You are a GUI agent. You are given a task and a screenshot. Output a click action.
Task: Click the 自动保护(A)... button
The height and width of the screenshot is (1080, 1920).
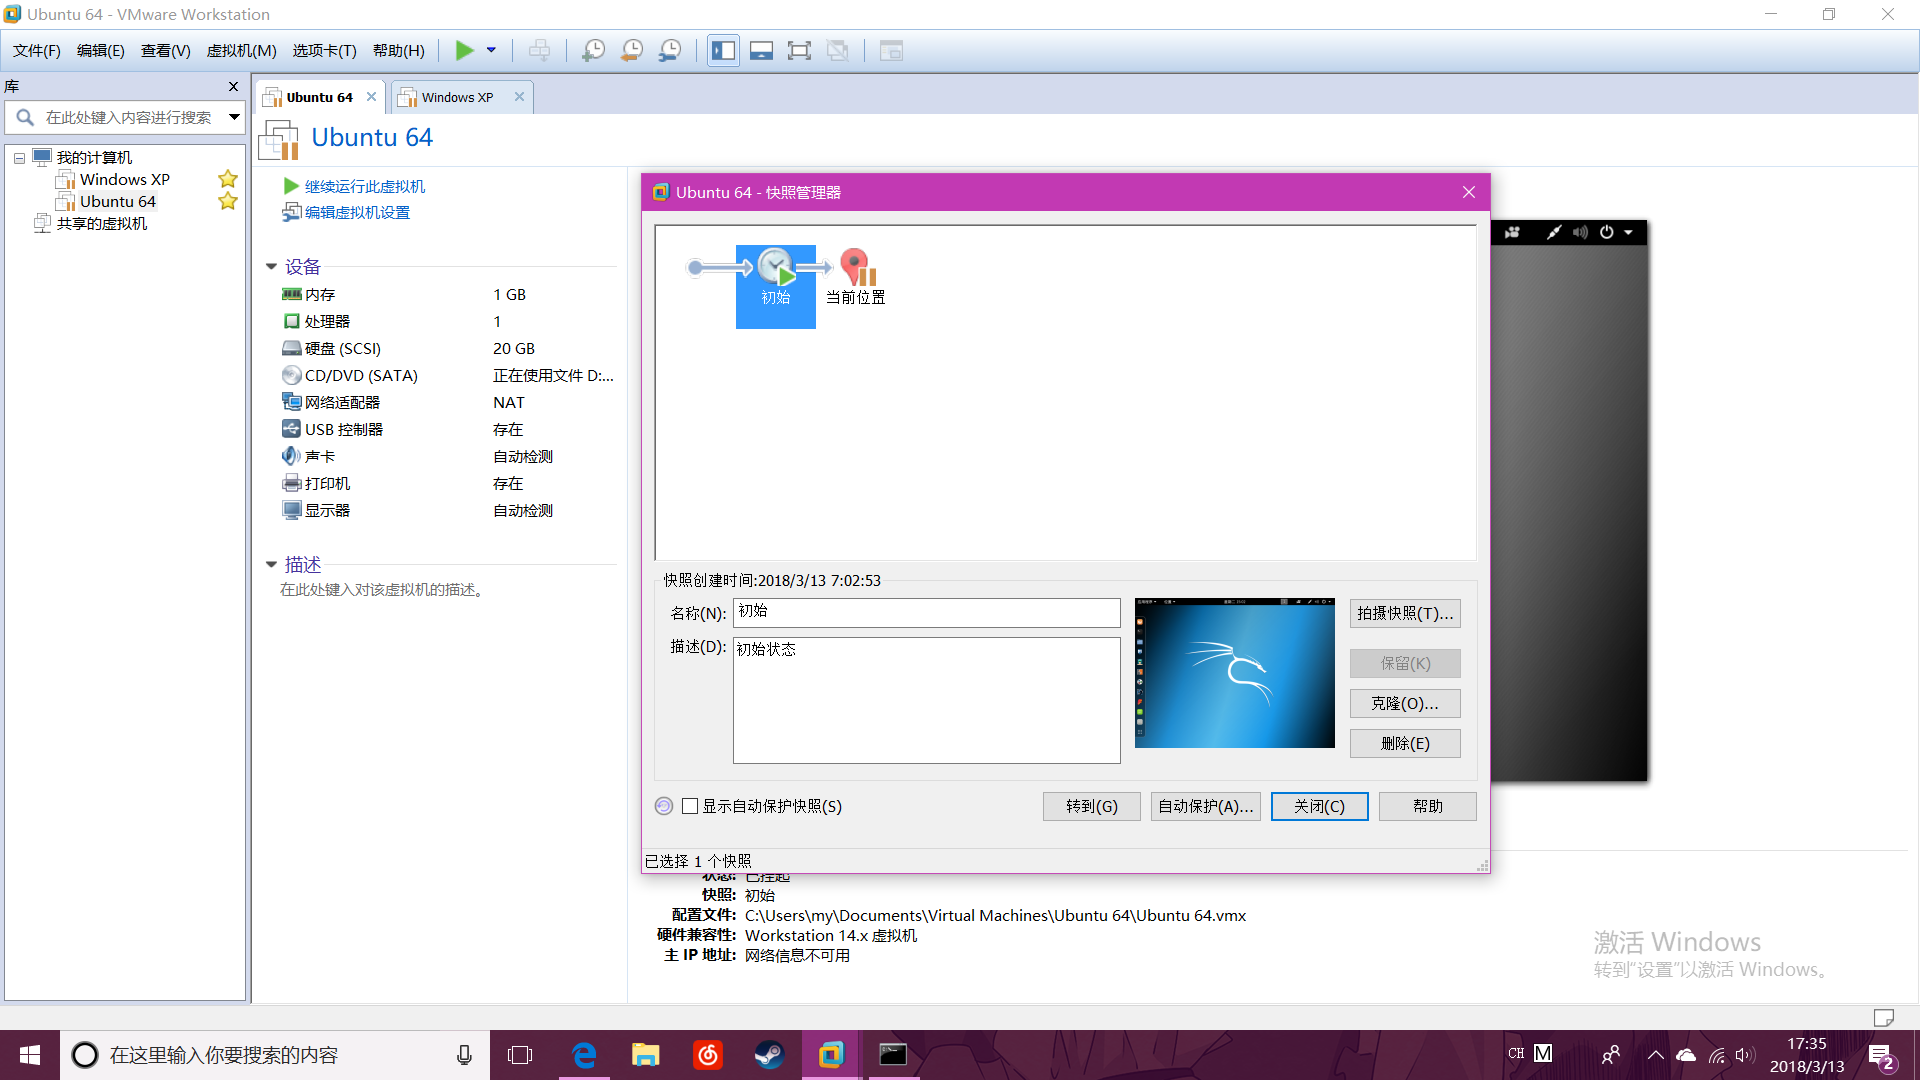(1206, 806)
